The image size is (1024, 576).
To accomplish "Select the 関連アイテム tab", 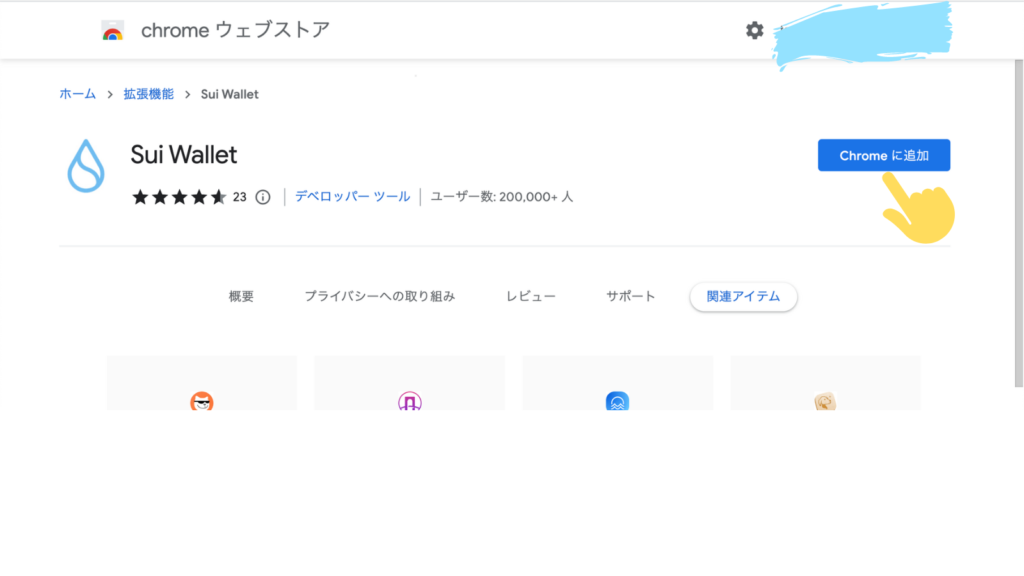I will coord(743,296).
